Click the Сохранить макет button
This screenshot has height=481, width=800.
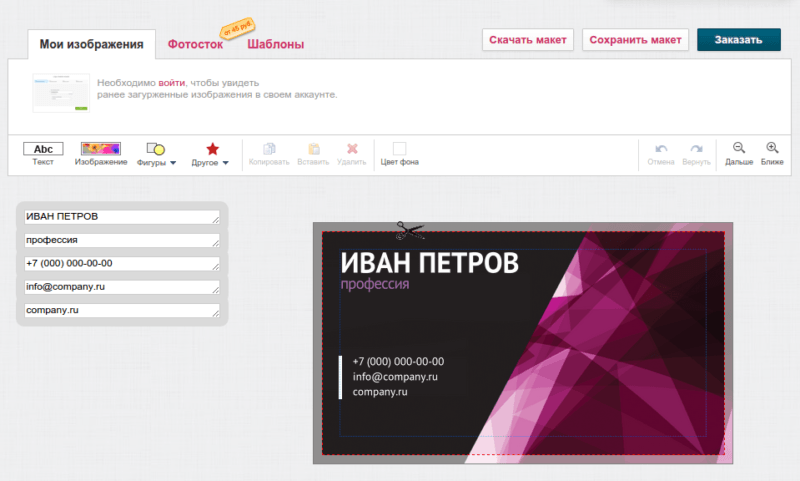click(635, 40)
